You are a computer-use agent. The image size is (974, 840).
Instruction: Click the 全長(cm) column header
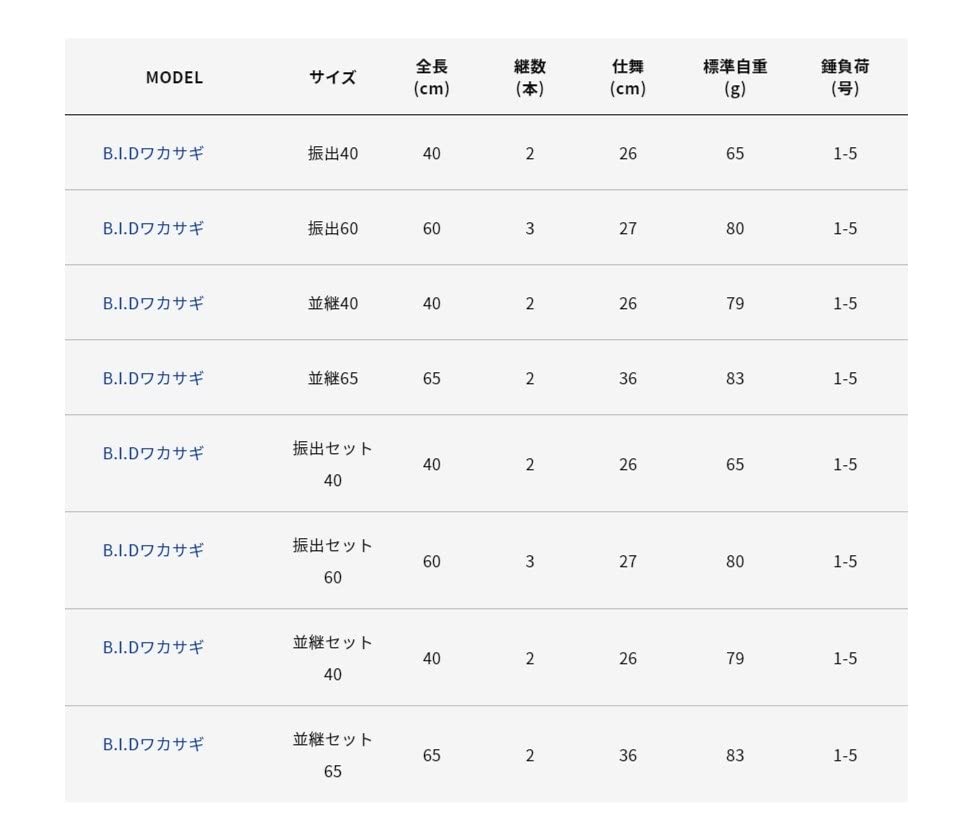(x=431, y=77)
